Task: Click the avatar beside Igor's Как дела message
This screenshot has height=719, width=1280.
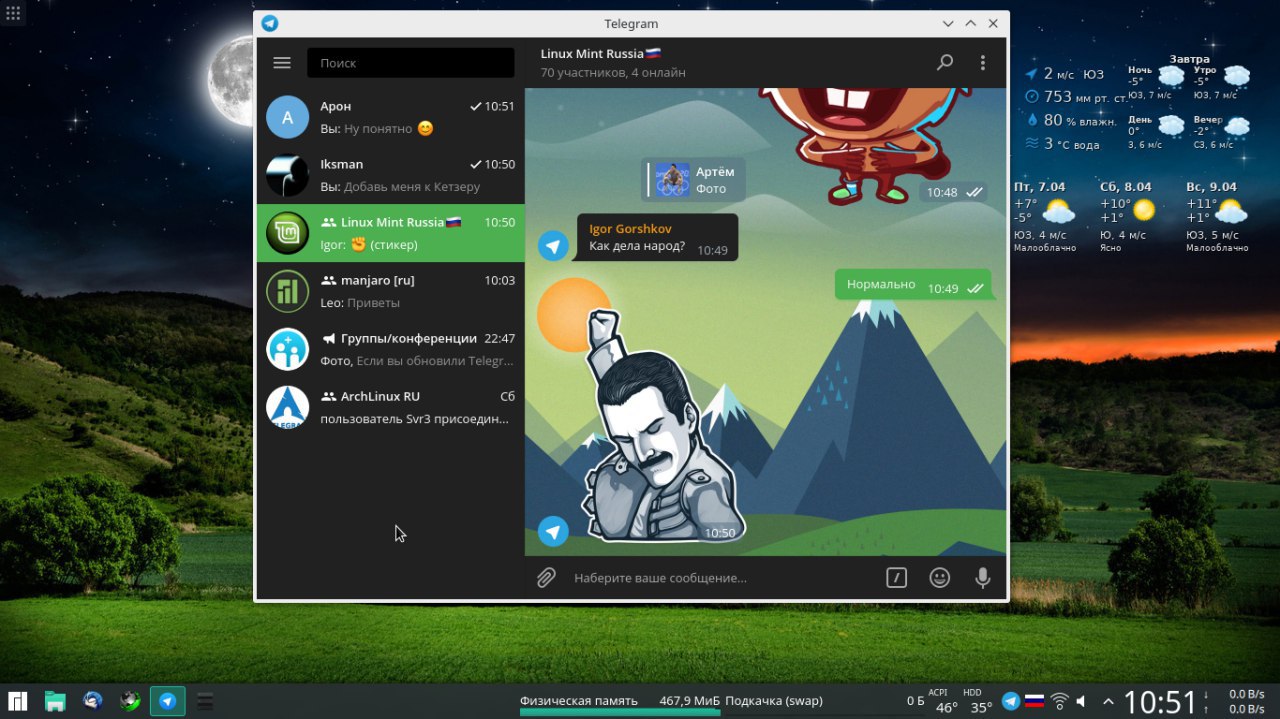Action: (x=553, y=246)
